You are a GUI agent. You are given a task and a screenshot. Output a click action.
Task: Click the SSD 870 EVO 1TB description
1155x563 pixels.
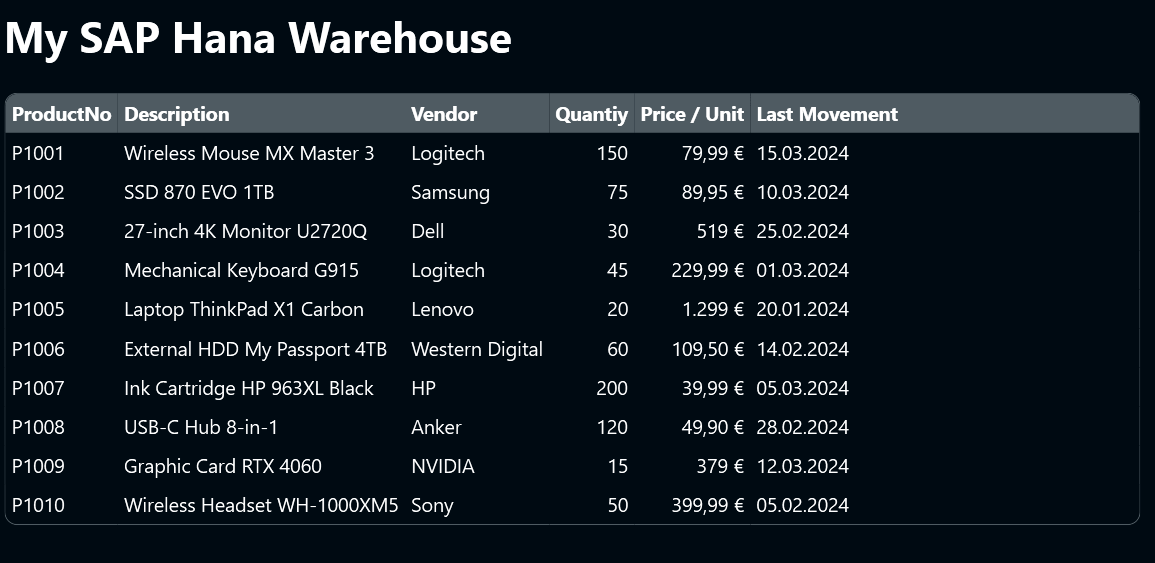(199, 193)
